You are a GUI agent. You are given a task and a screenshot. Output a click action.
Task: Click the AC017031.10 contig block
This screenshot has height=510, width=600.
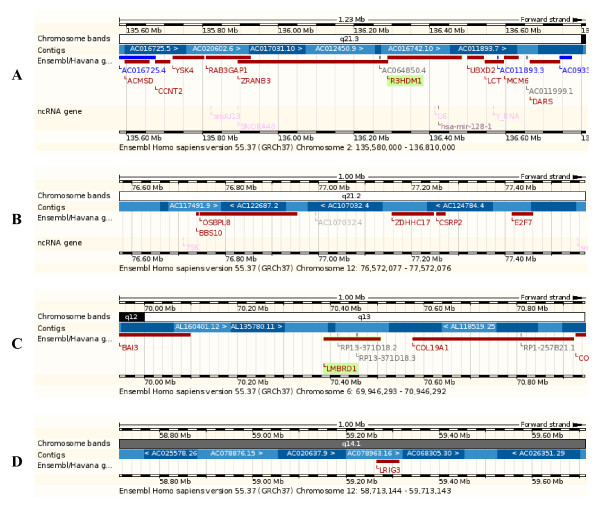276,49
